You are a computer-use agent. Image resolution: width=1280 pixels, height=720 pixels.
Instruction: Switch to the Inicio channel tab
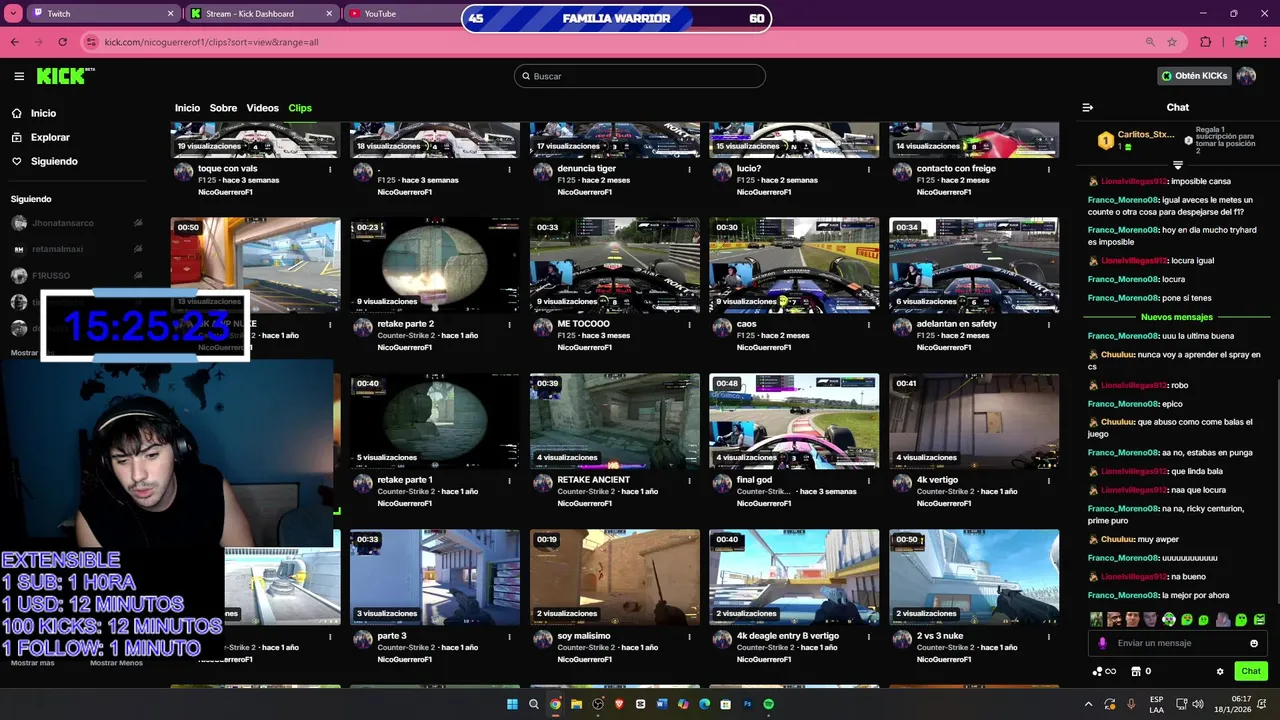[187, 108]
